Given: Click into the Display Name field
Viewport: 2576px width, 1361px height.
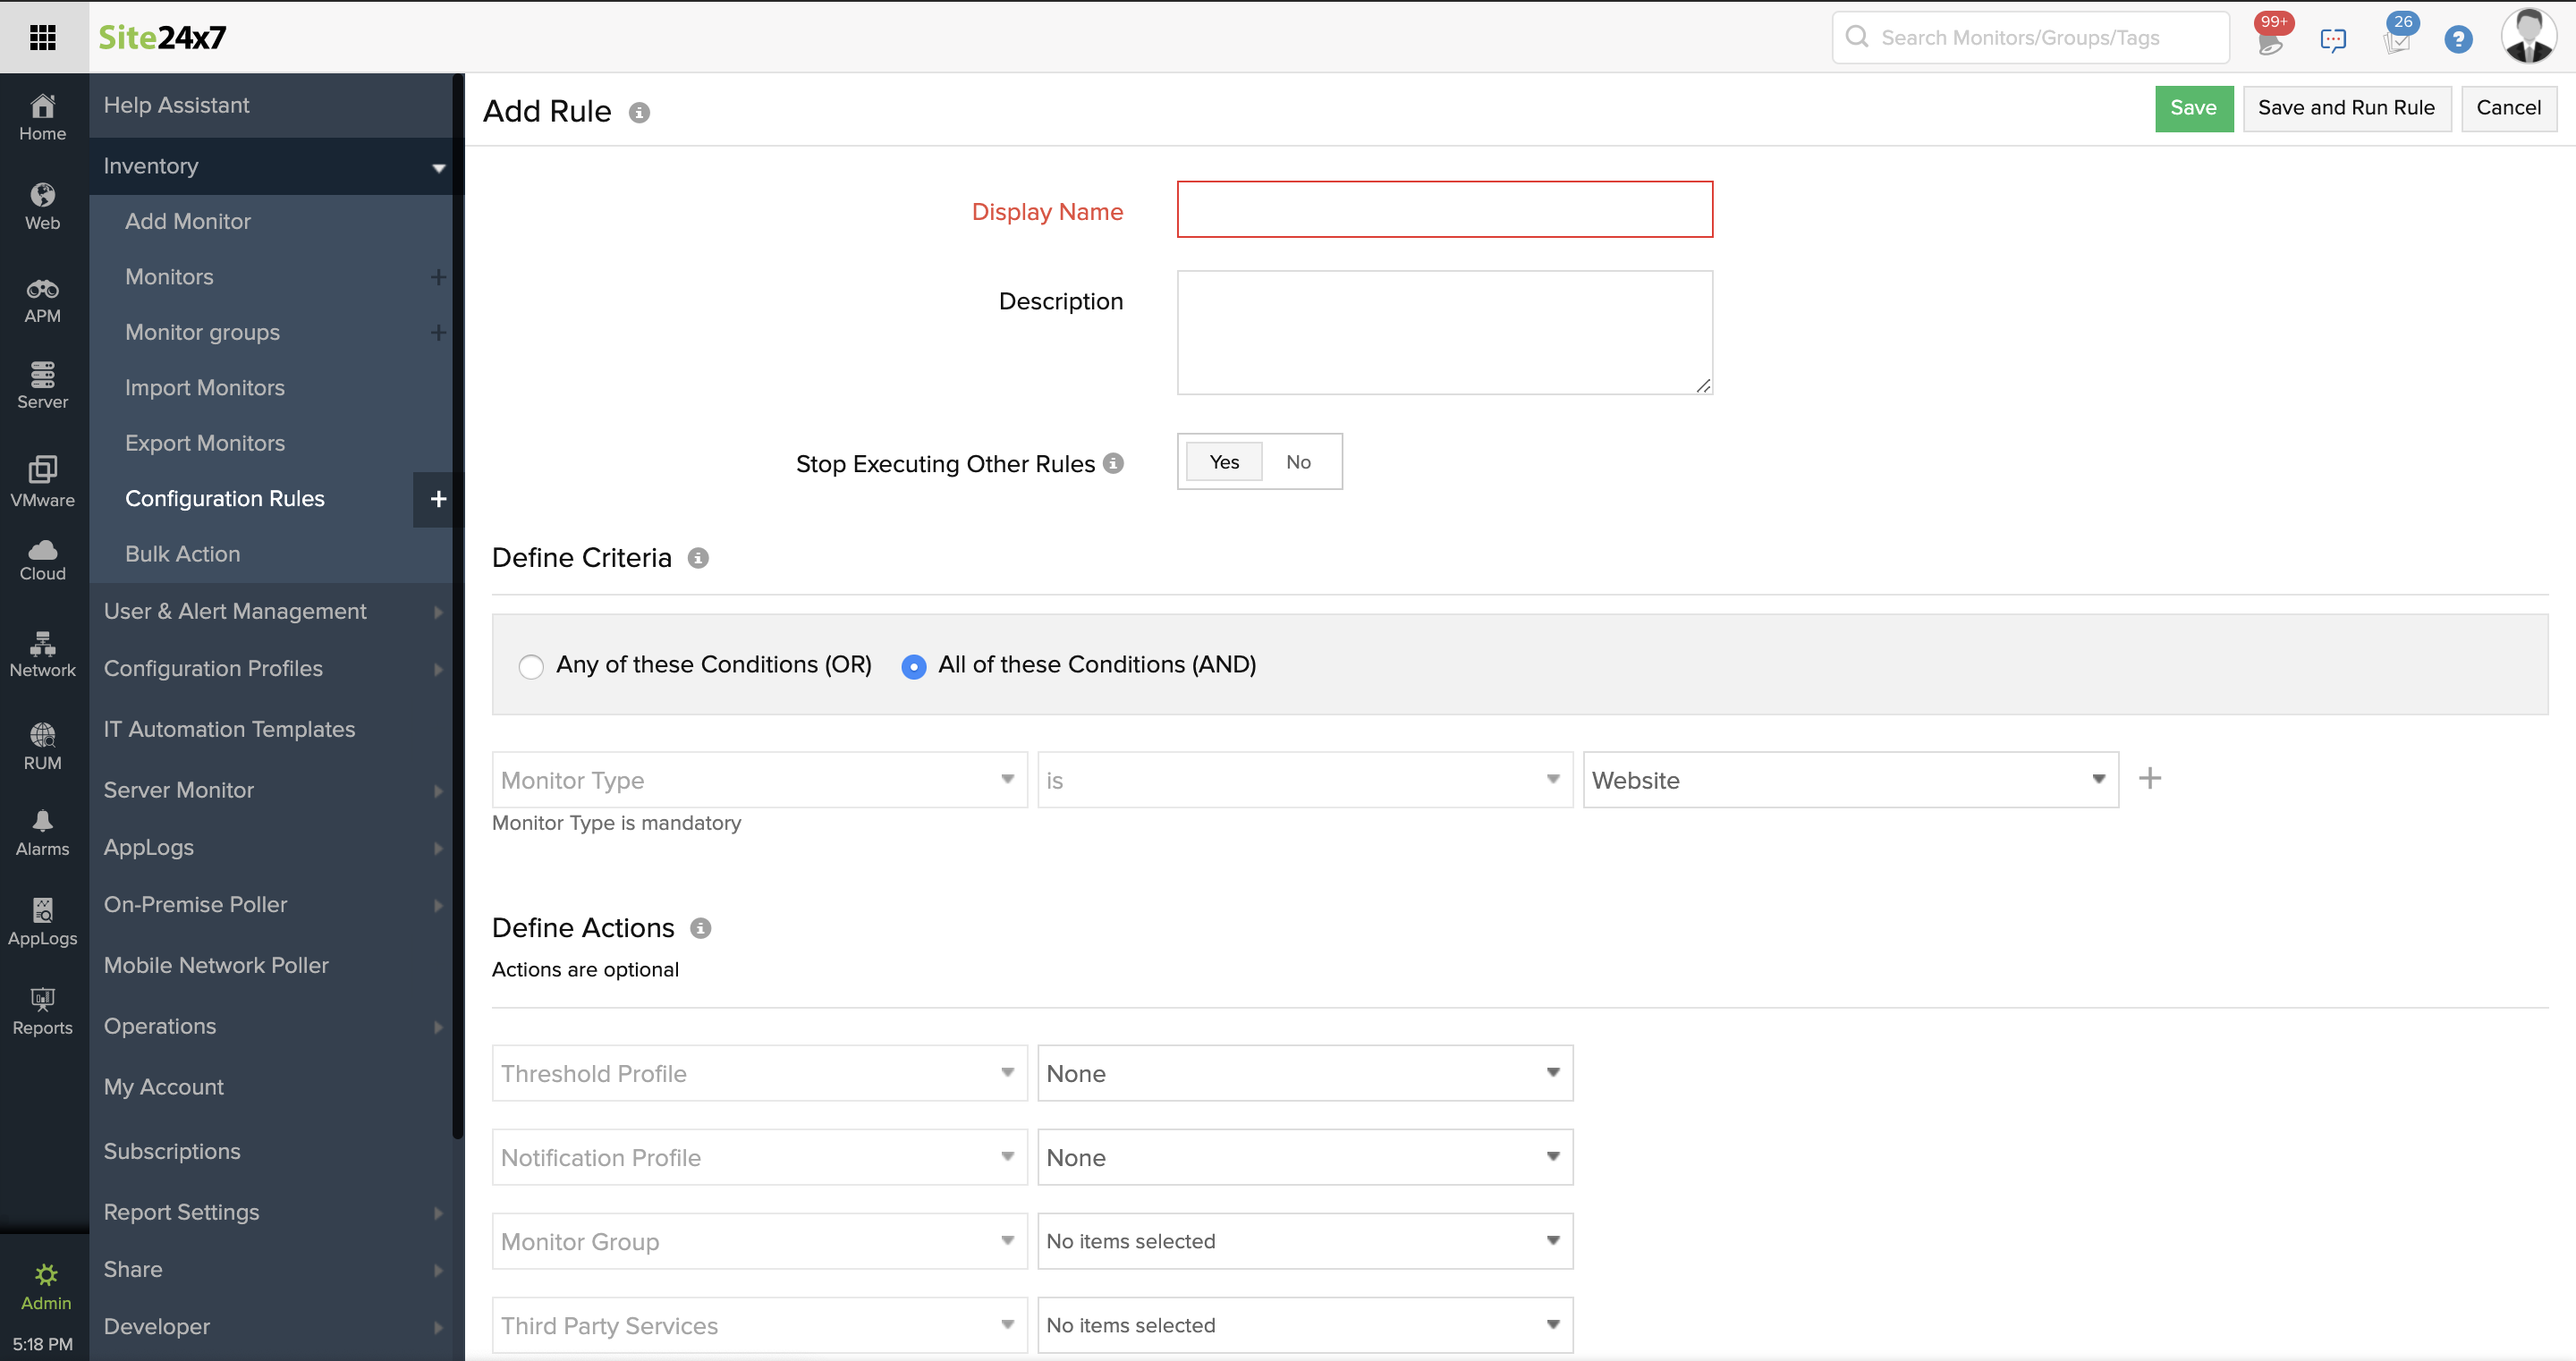Looking at the screenshot, I should [1444, 210].
